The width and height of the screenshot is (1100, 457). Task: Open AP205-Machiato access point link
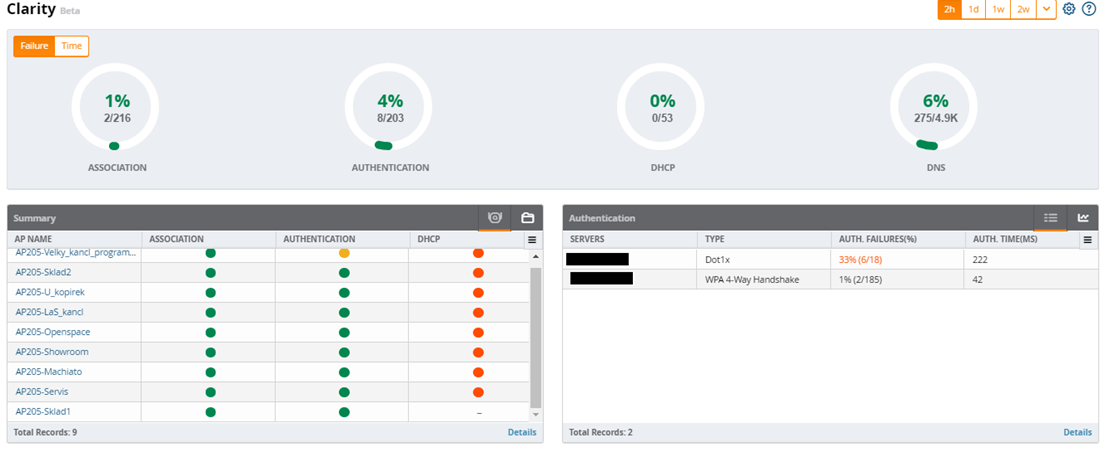point(49,372)
